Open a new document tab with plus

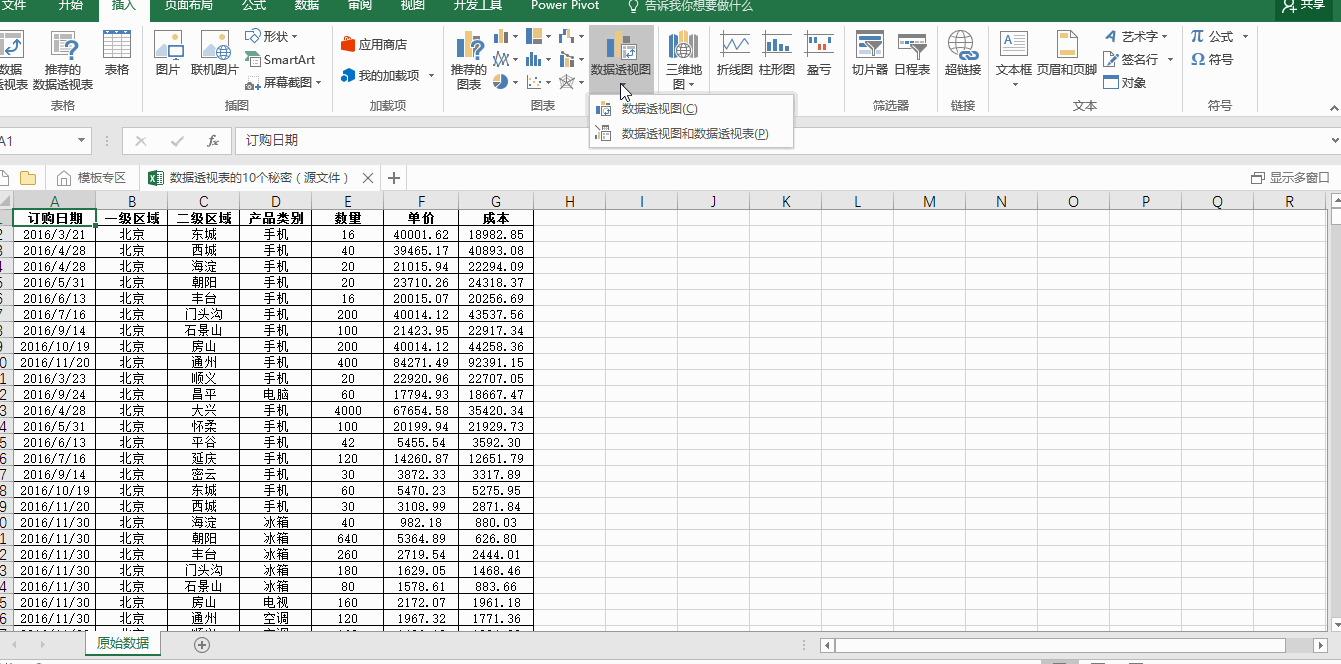394,178
